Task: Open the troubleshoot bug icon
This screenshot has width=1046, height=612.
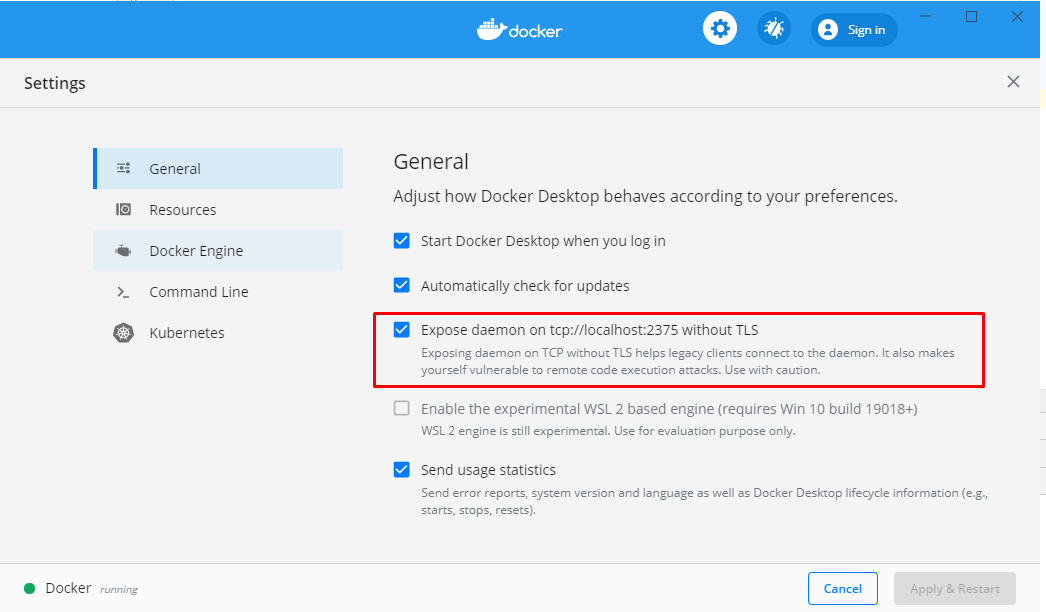Action: click(x=773, y=29)
